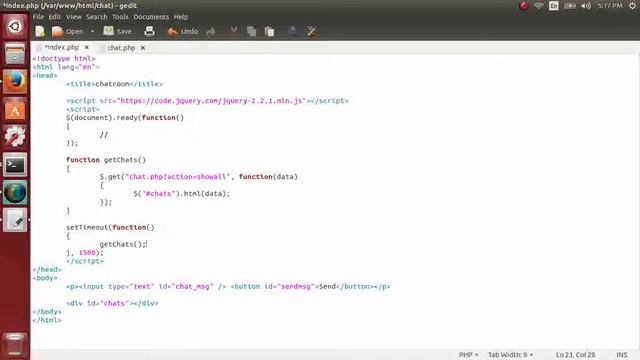The width and height of the screenshot is (640, 360).
Task: Open the battery indicator menu
Action: point(570,6)
